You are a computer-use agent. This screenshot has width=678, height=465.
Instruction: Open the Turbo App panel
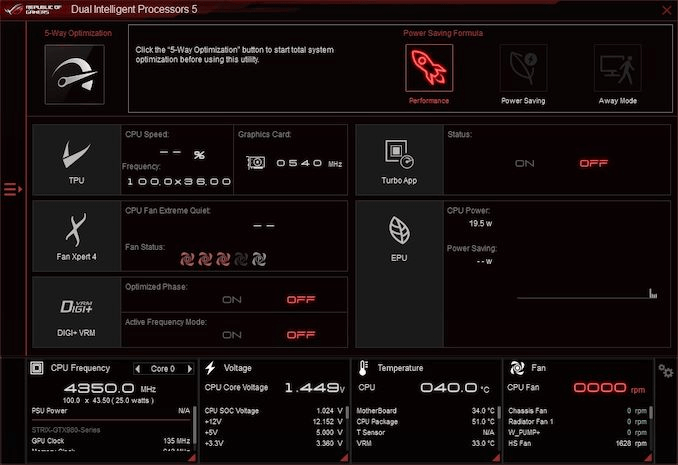click(x=399, y=160)
